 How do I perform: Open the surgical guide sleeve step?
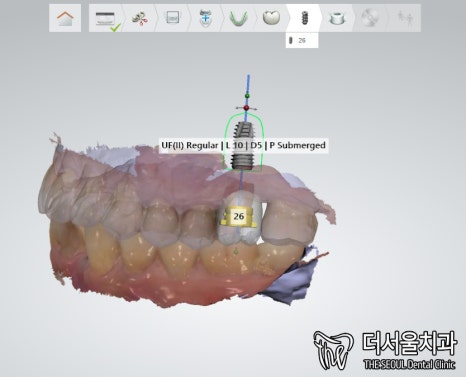pos(337,18)
